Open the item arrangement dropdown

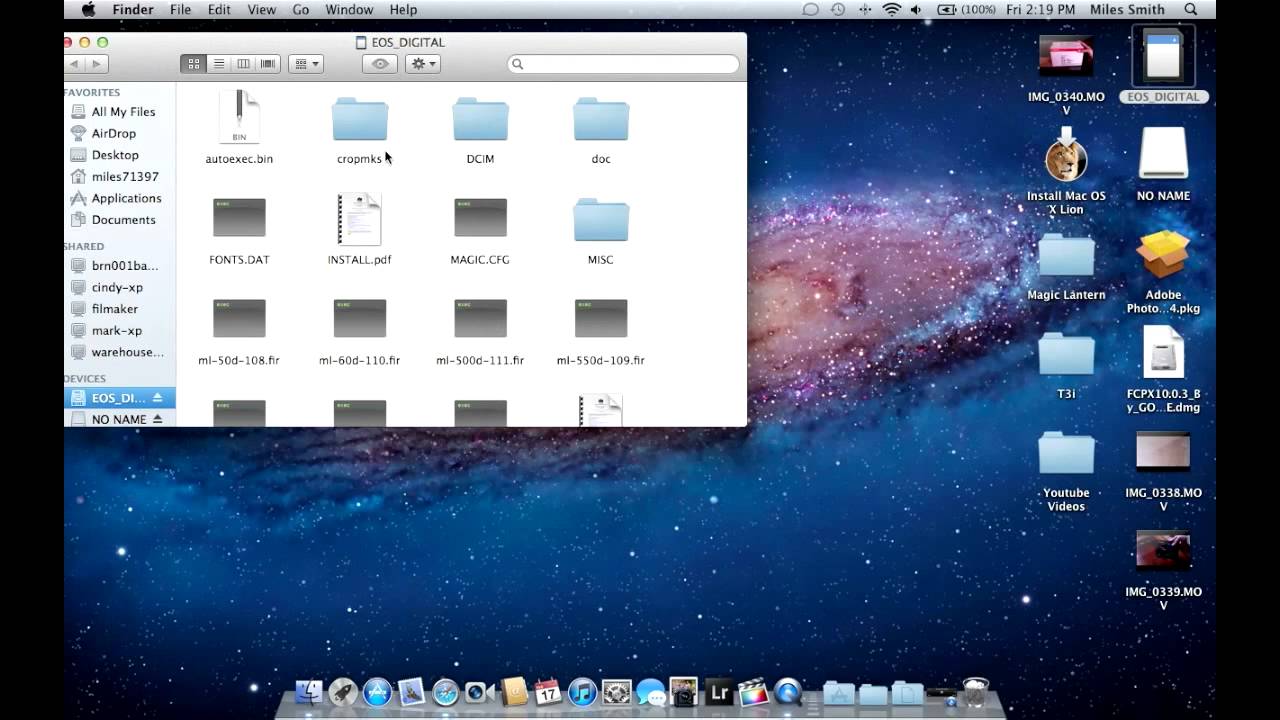click(x=305, y=63)
